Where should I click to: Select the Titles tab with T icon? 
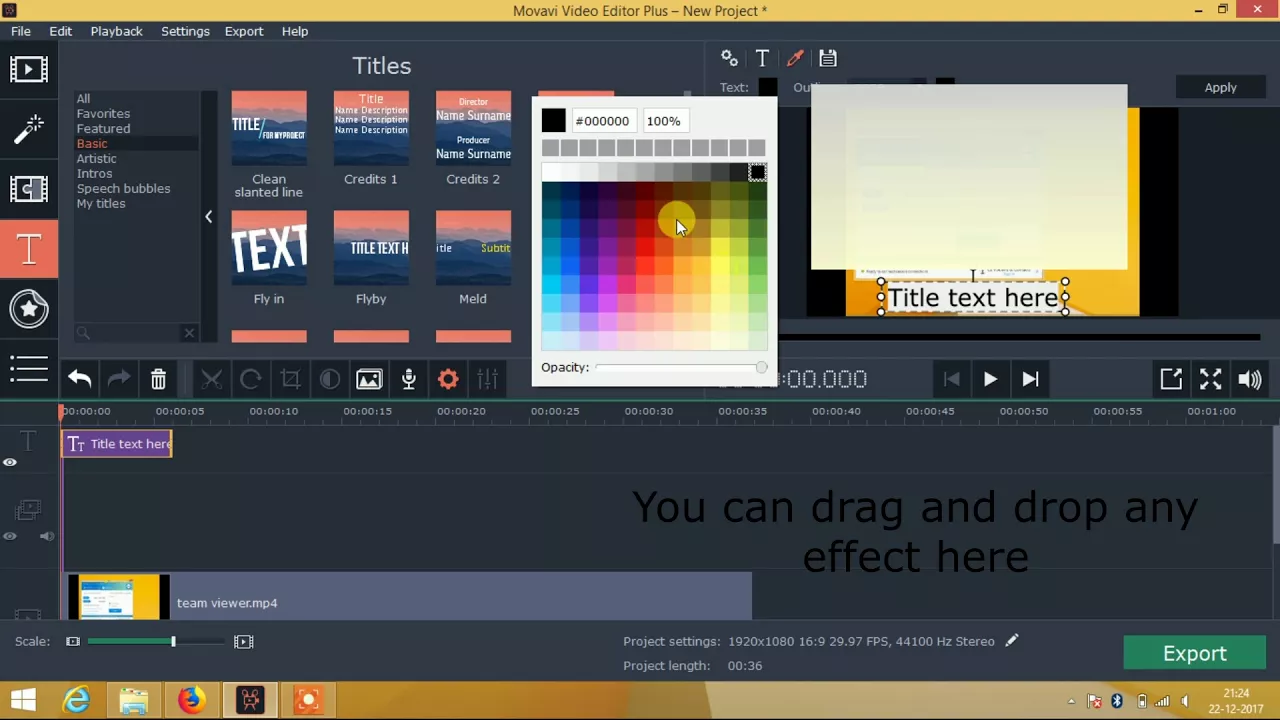click(28, 249)
